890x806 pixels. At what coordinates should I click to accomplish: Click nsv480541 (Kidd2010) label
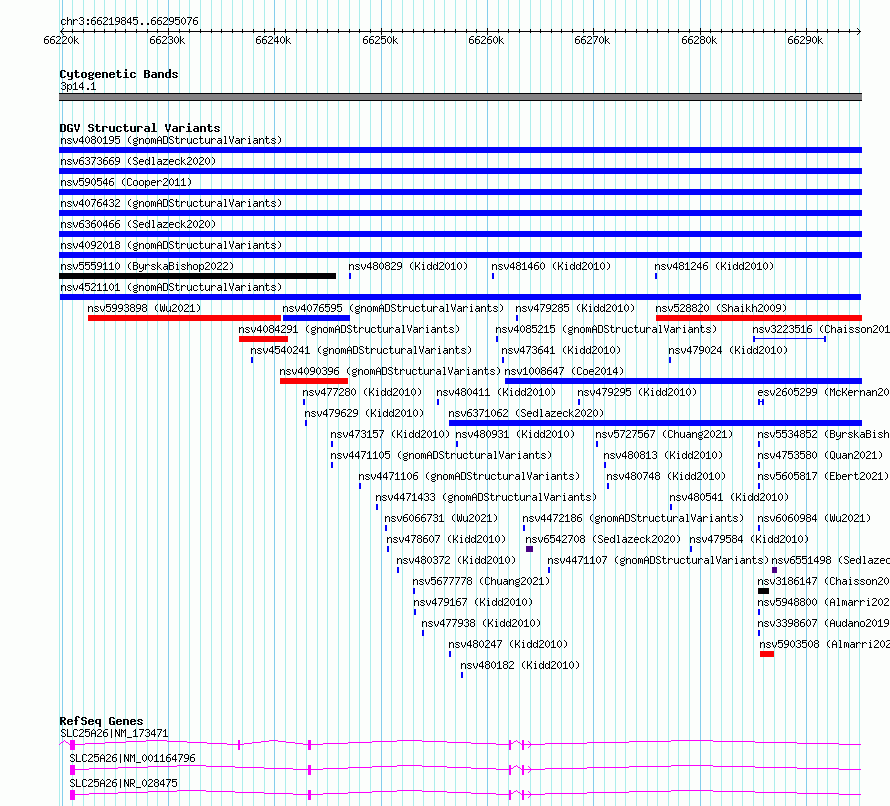(x=729, y=497)
